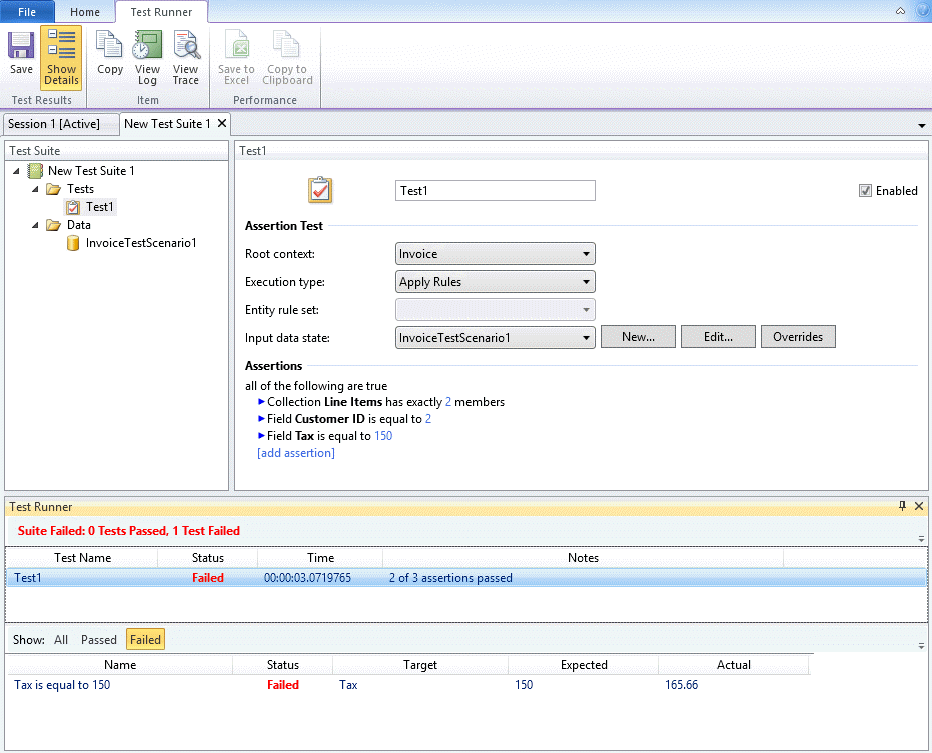Switch to Session 1 [Active] tab

pyautogui.click(x=54, y=124)
